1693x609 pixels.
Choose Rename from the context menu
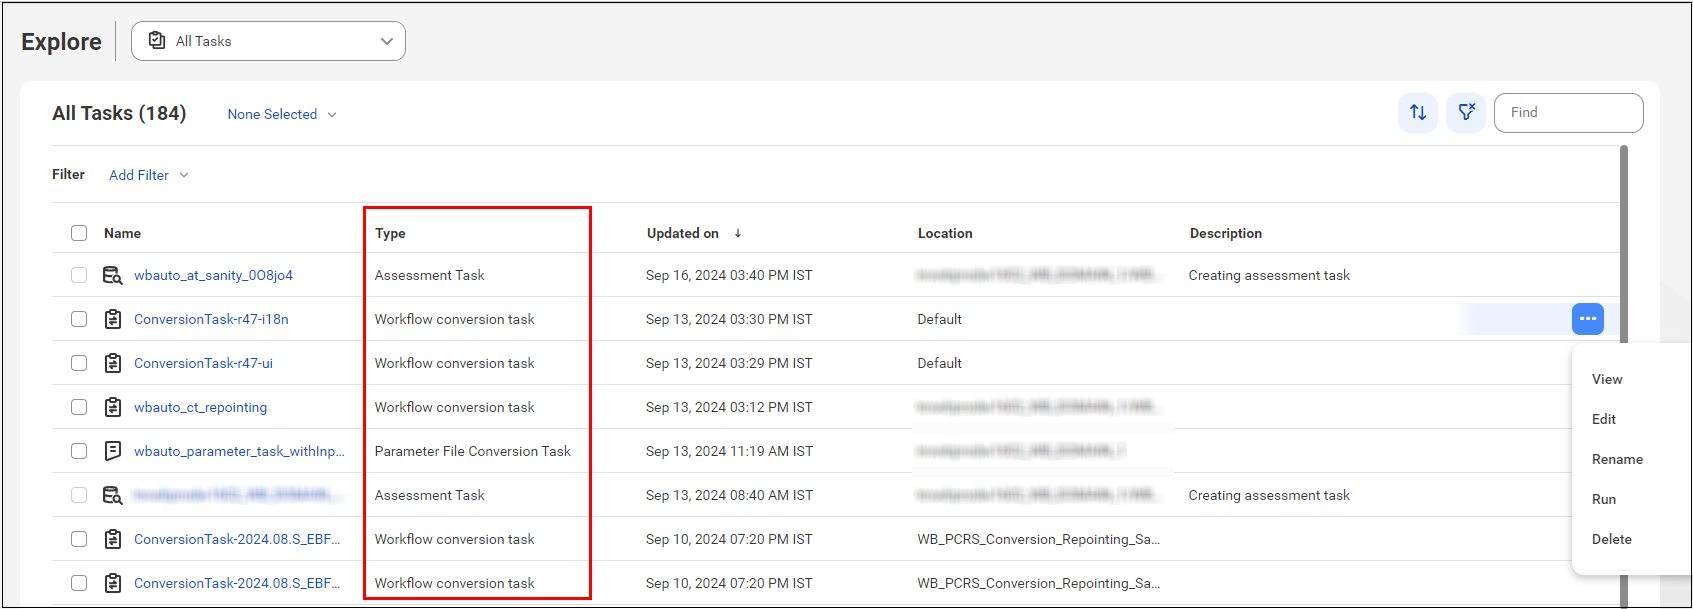tap(1617, 459)
